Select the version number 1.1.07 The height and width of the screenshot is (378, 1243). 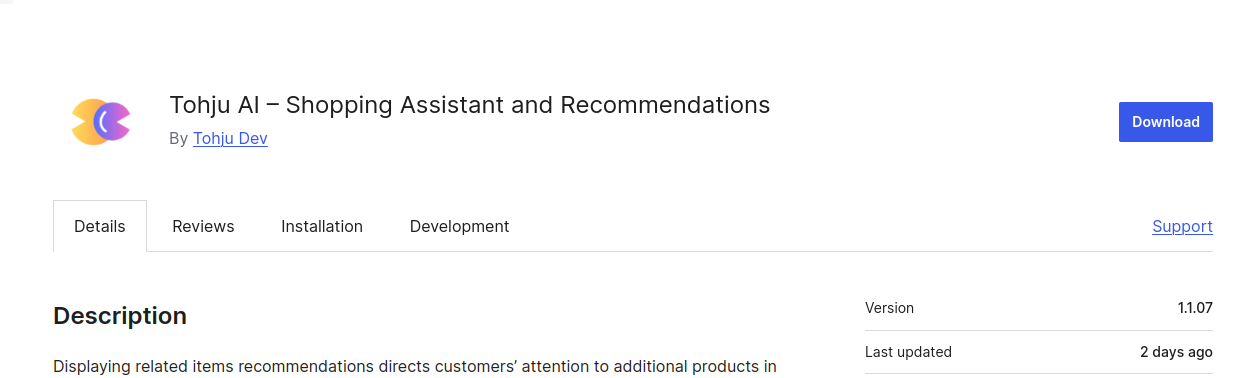click(1195, 308)
